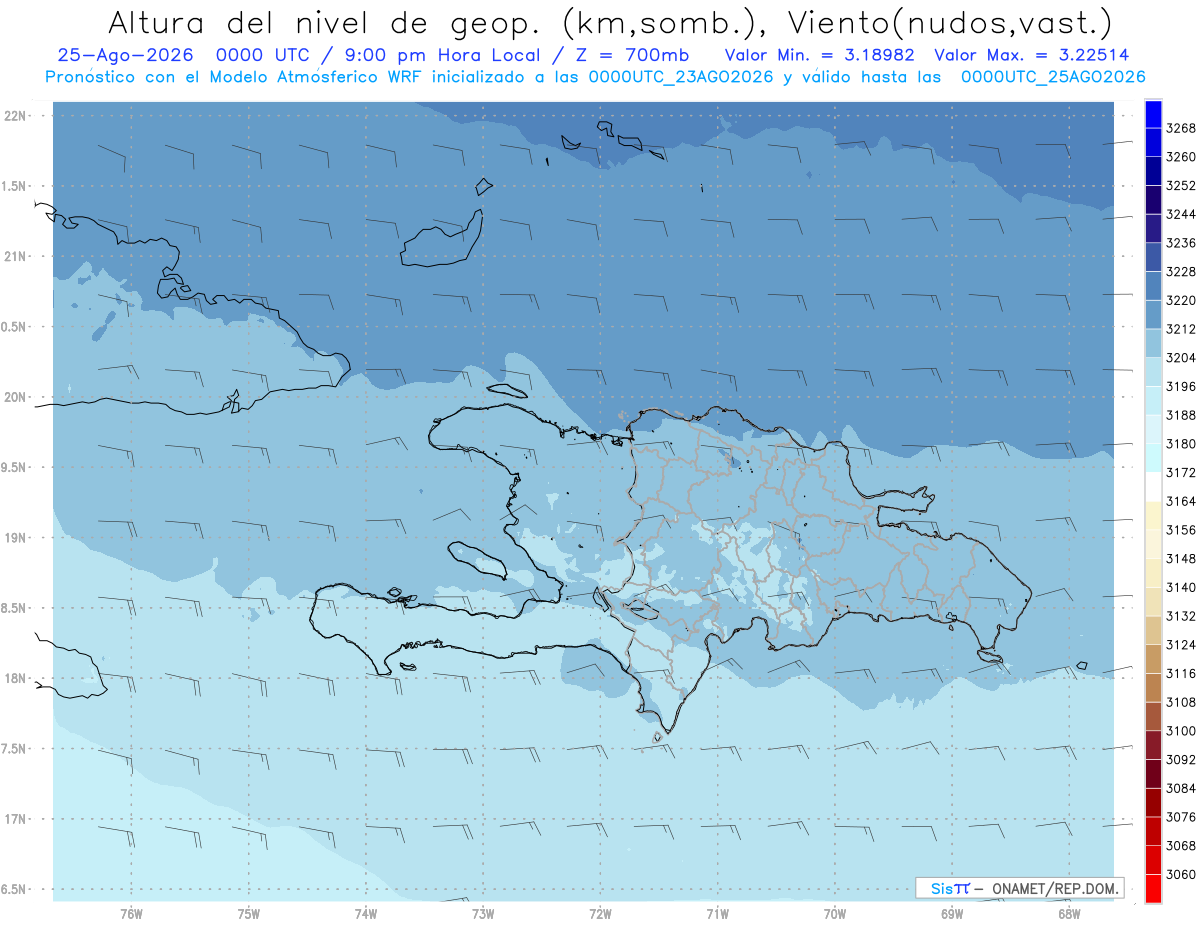Click the legend value 3100
The height and width of the screenshot is (927, 1200).
[1181, 731]
